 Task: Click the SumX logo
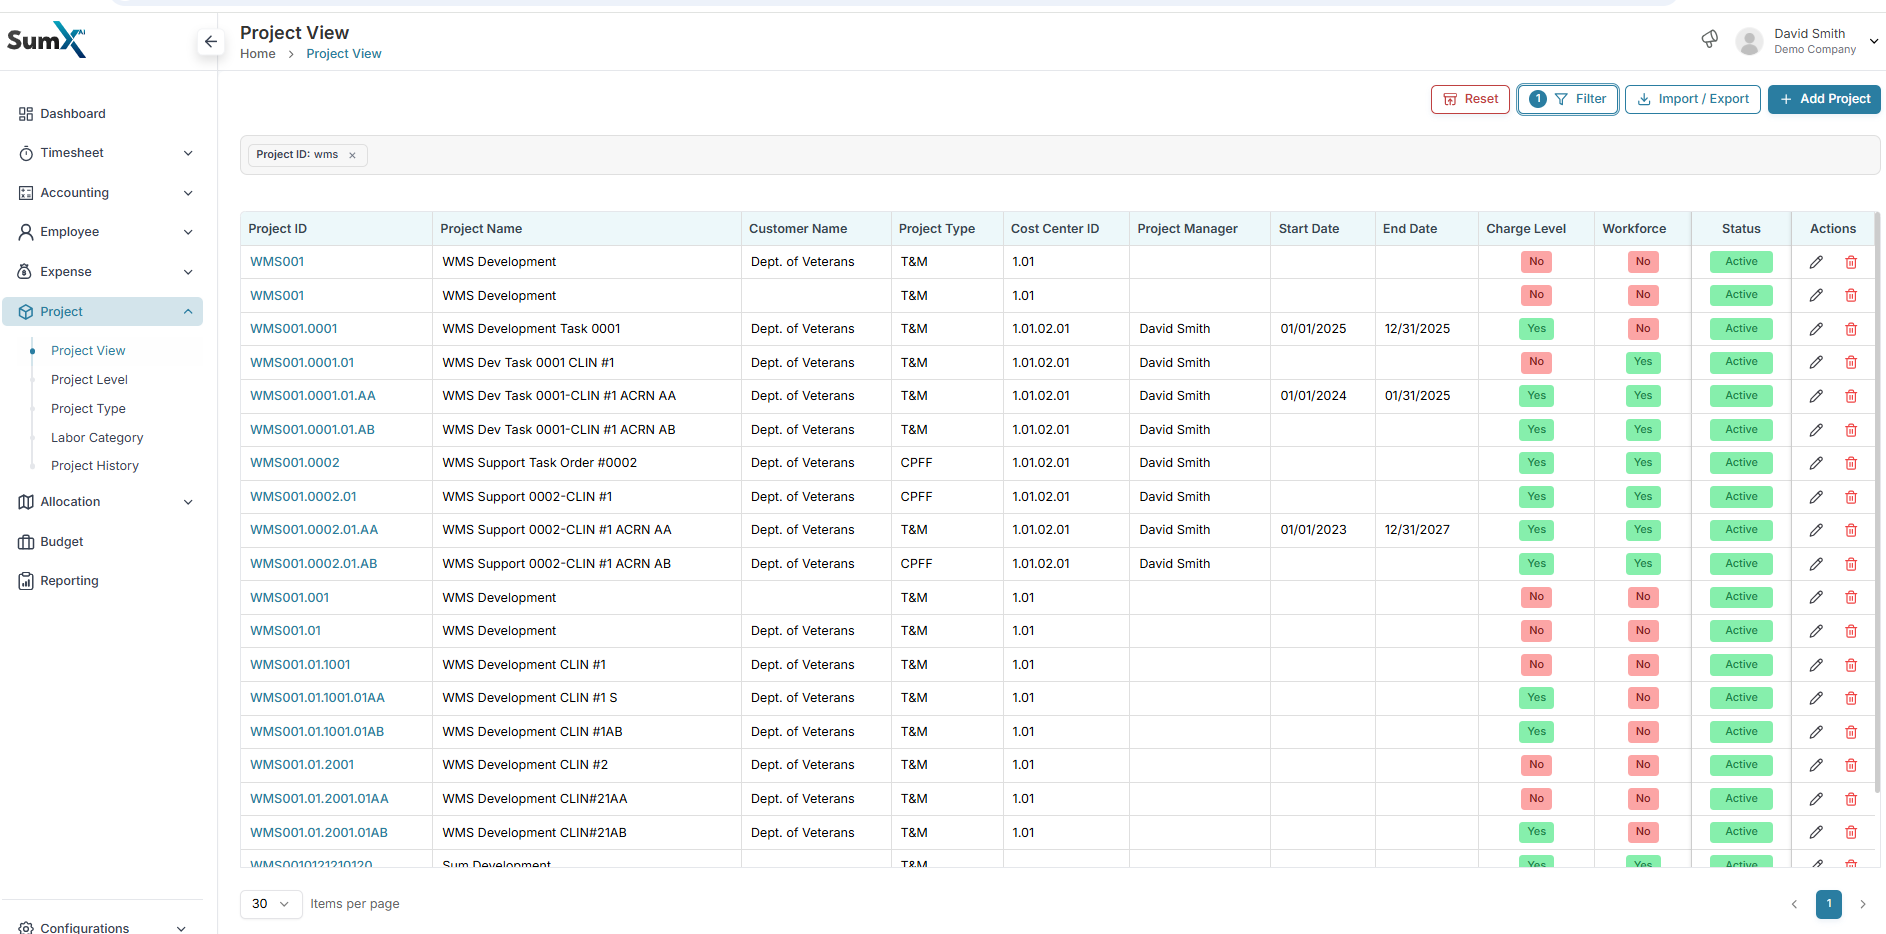tap(46, 40)
